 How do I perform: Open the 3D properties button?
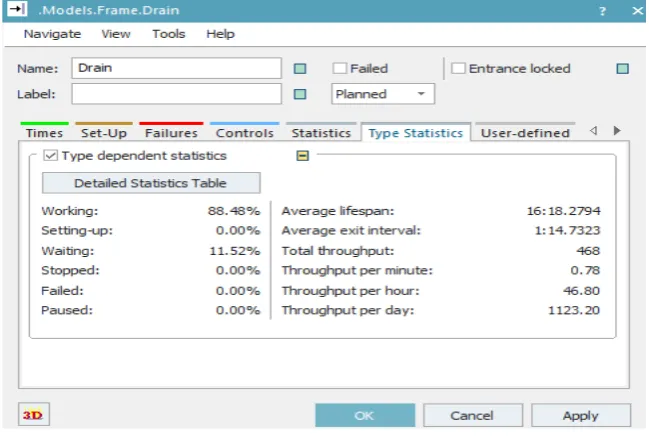34,414
